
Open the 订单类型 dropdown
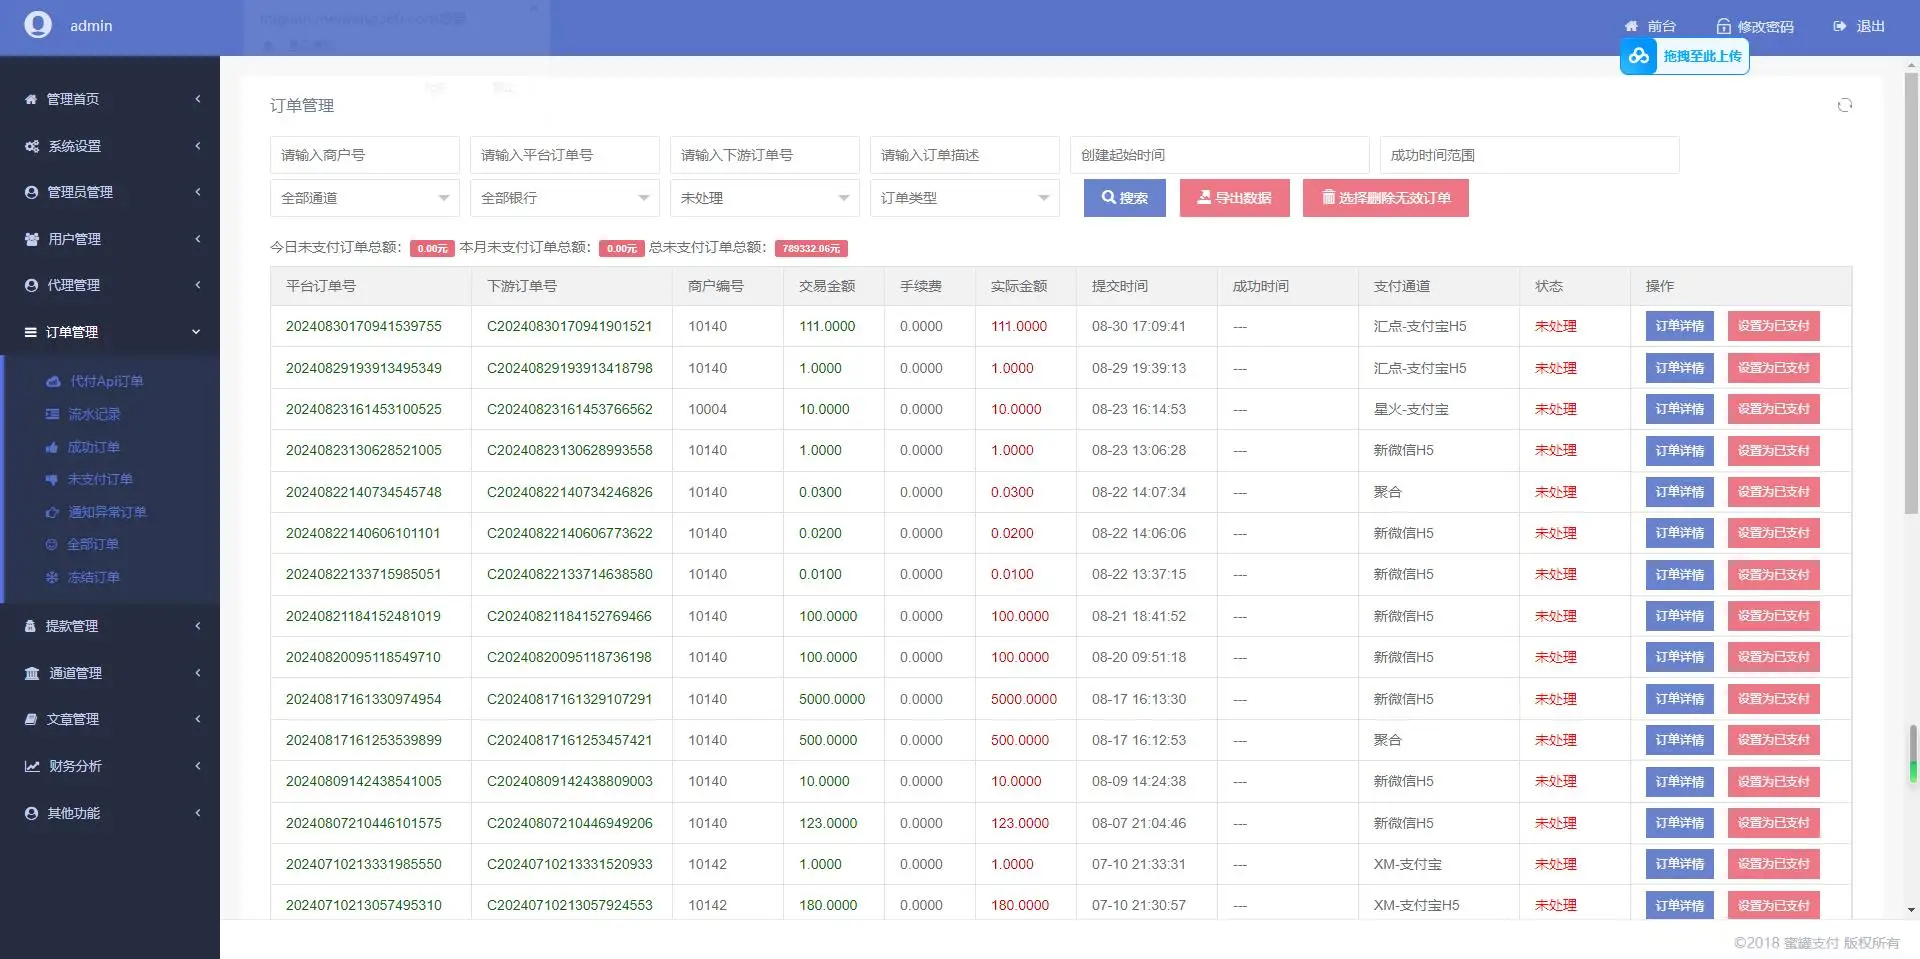point(964,198)
